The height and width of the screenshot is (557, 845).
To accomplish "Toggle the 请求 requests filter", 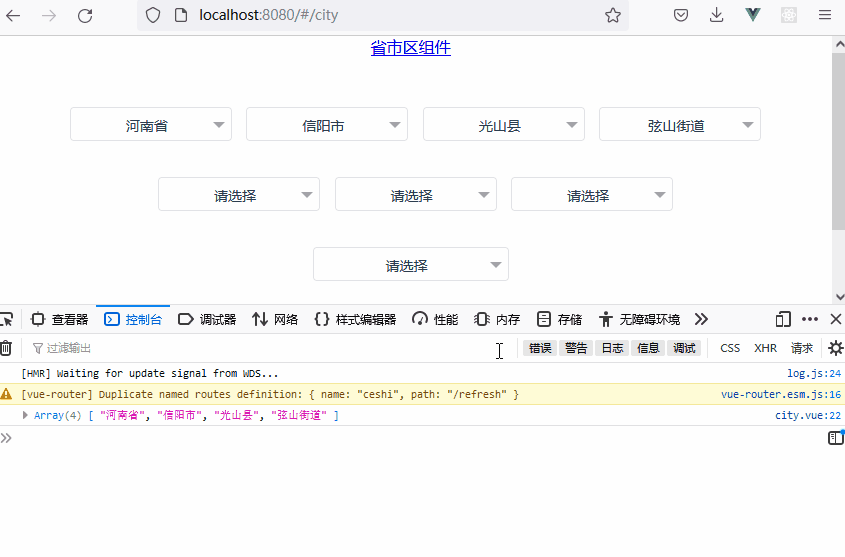I will (x=801, y=348).
